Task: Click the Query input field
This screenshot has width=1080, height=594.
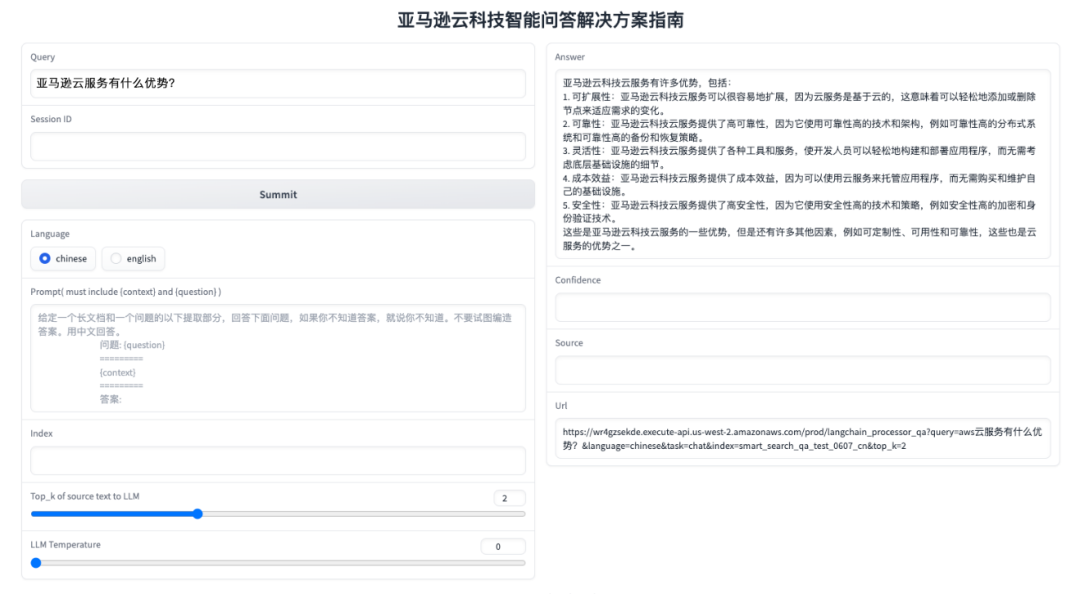Action: coord(278,83)
